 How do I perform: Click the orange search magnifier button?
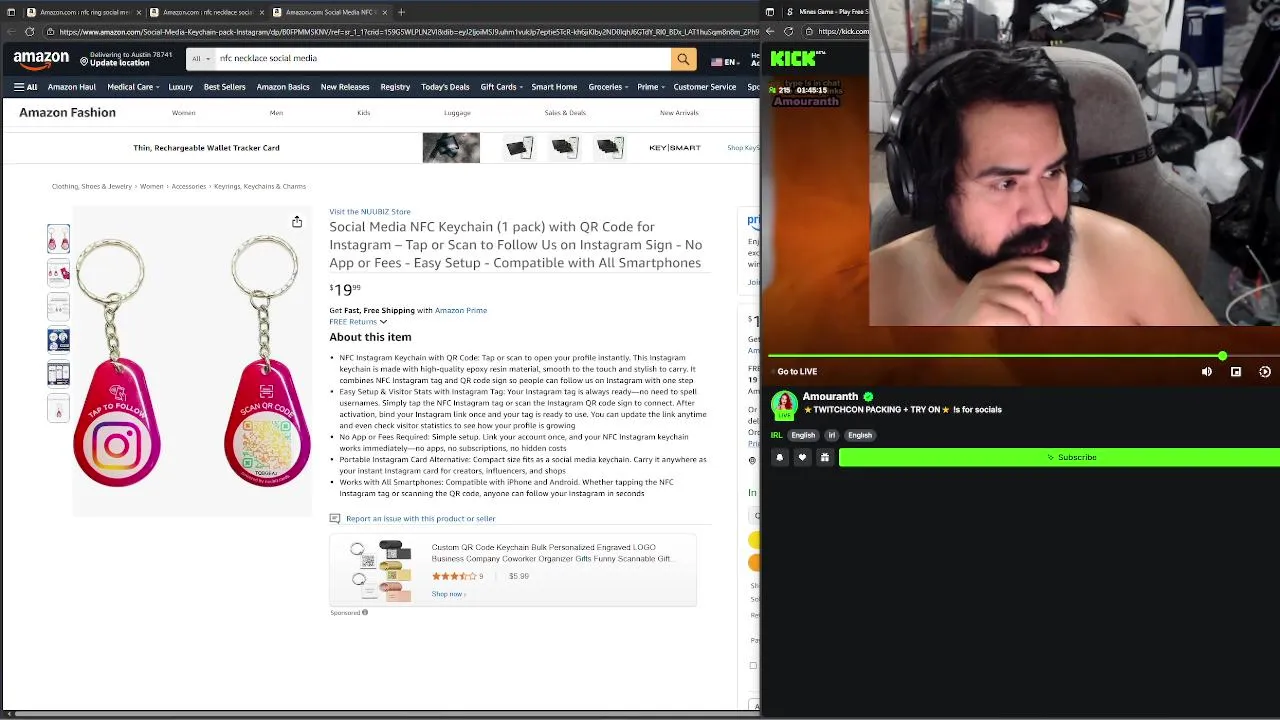[x=683, y=59]
